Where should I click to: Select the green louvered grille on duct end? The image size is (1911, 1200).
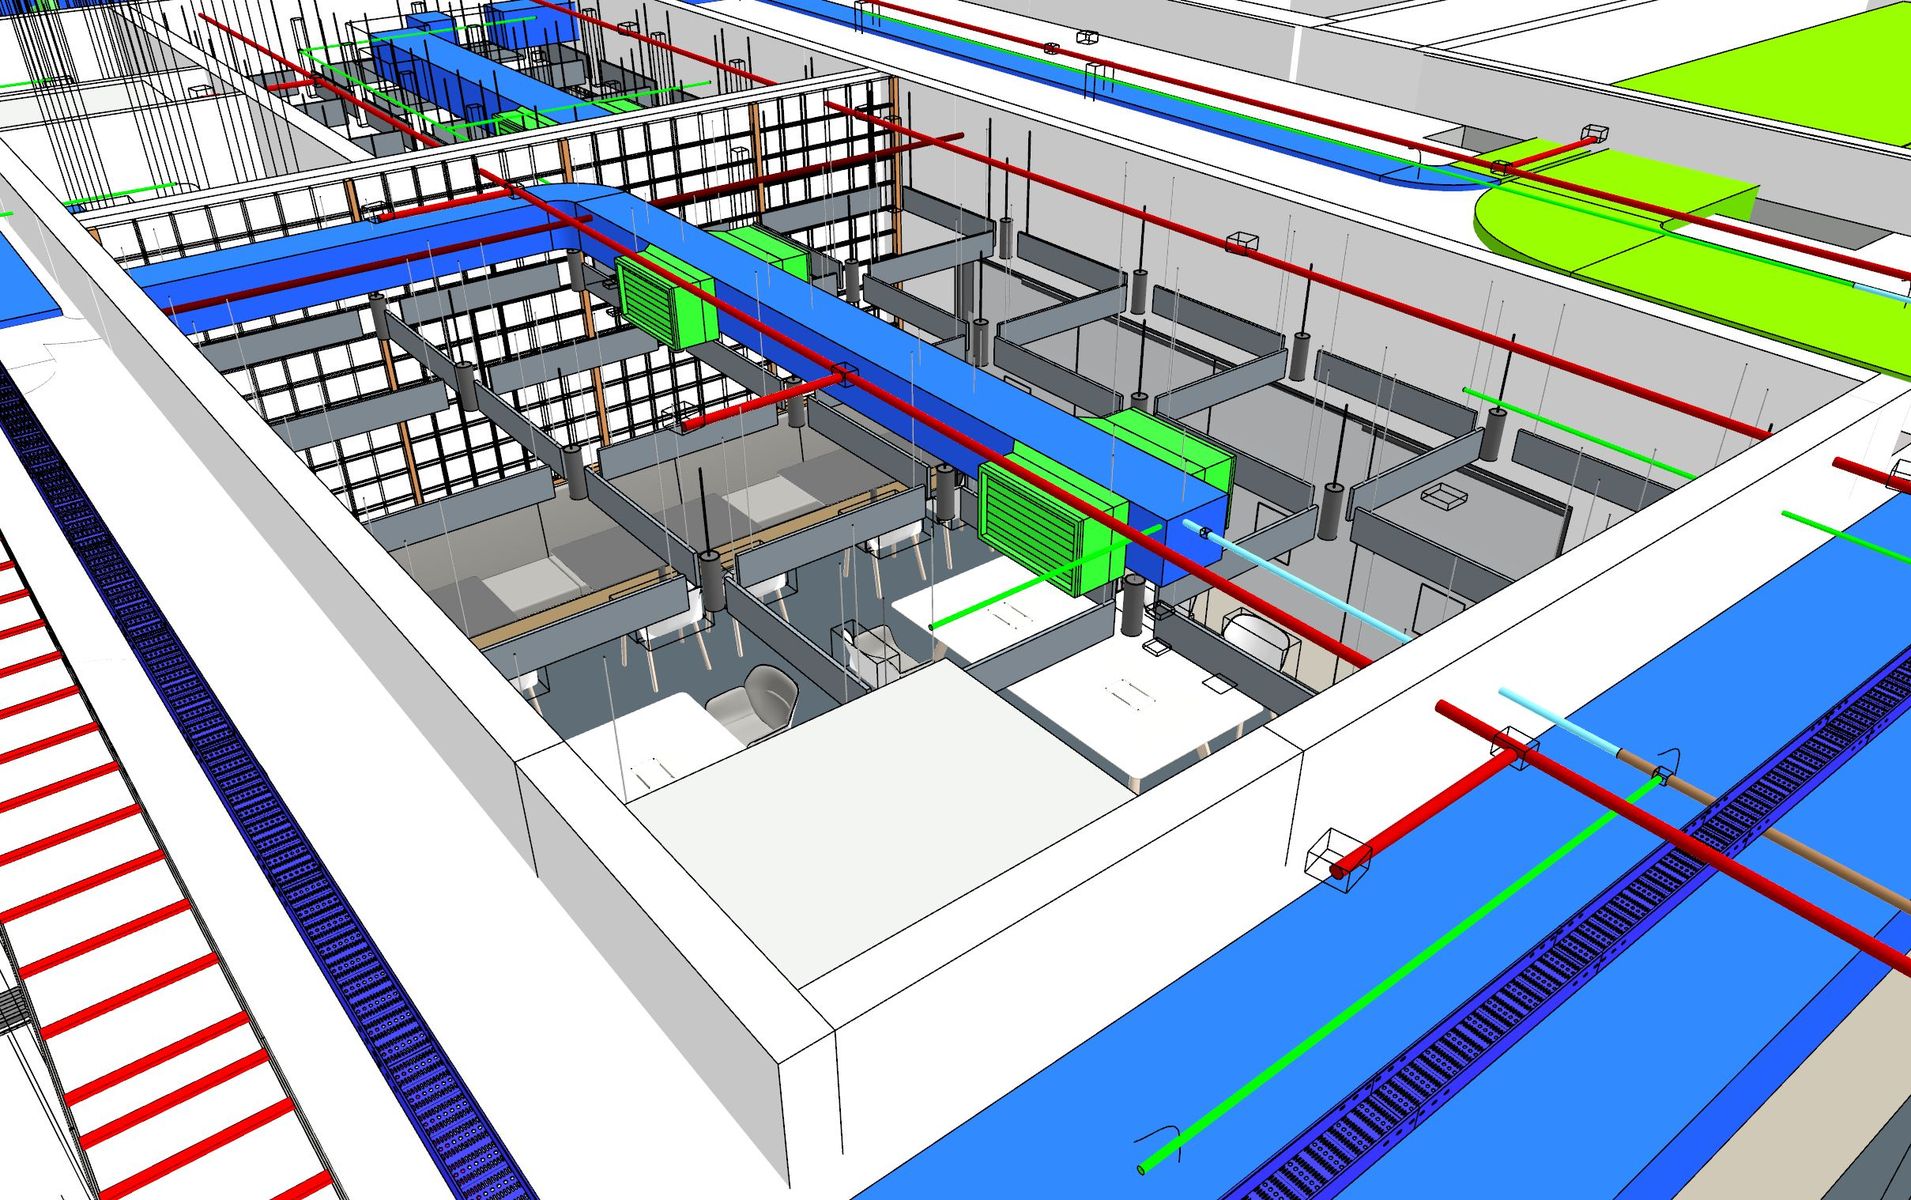point(1030,518)
